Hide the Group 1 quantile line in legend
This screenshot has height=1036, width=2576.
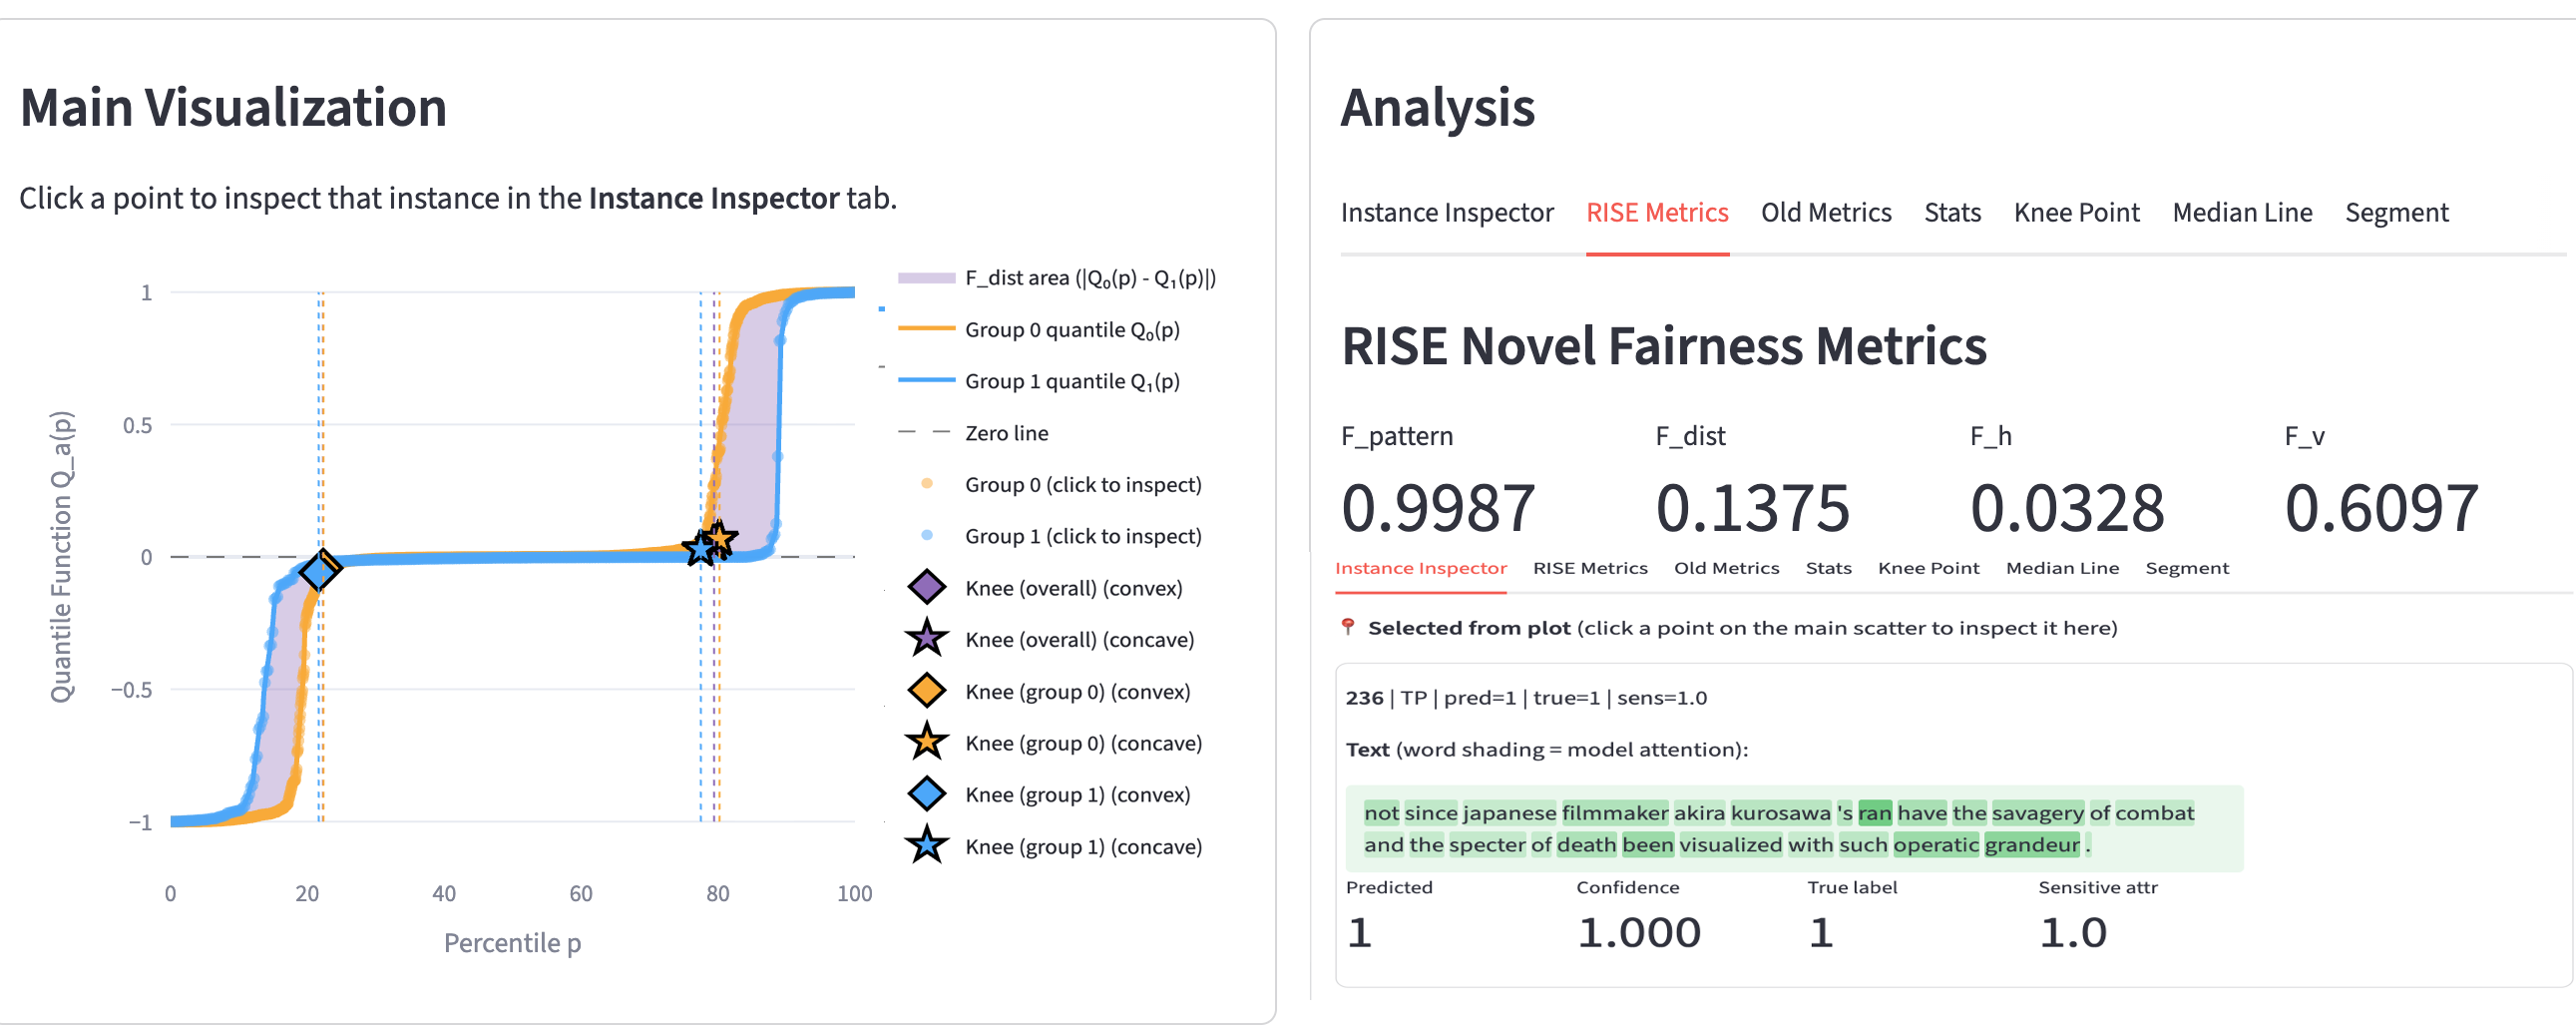tap(1071, 382)
